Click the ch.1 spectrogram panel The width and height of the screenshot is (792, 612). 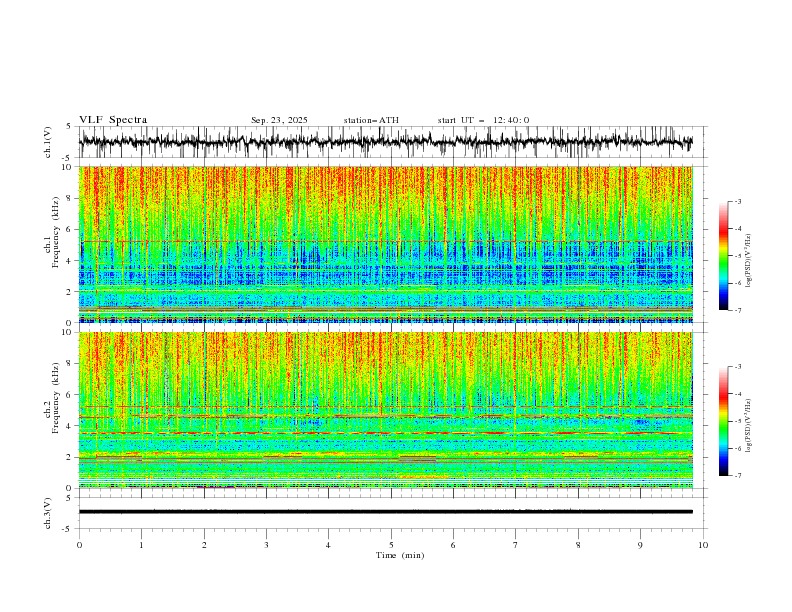click(386, 244)
